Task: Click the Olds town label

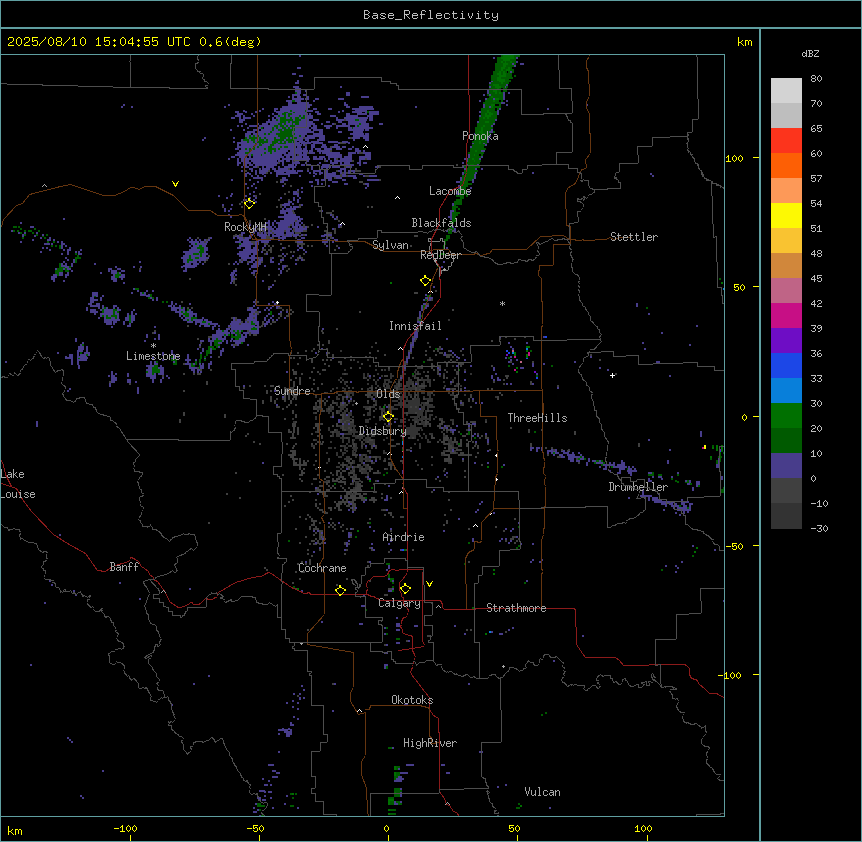Action: tap(388, 394)
